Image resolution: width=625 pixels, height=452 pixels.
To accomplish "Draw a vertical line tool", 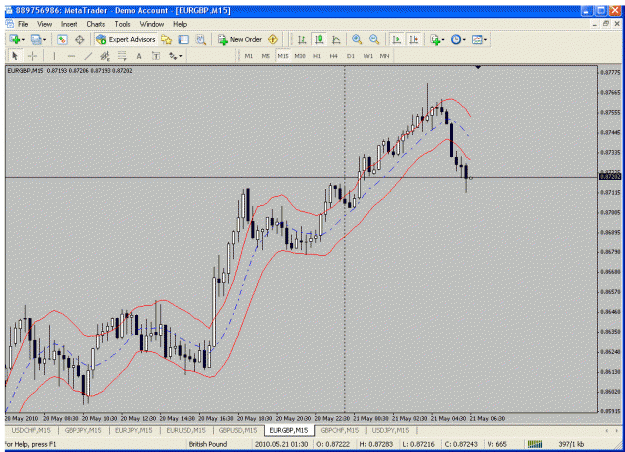I will [54, 56].
